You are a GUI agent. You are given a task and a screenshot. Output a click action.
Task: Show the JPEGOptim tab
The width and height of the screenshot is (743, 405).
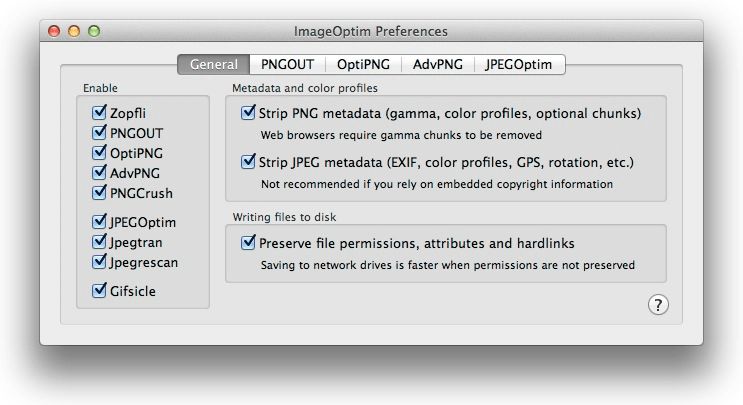pos(519,65)
